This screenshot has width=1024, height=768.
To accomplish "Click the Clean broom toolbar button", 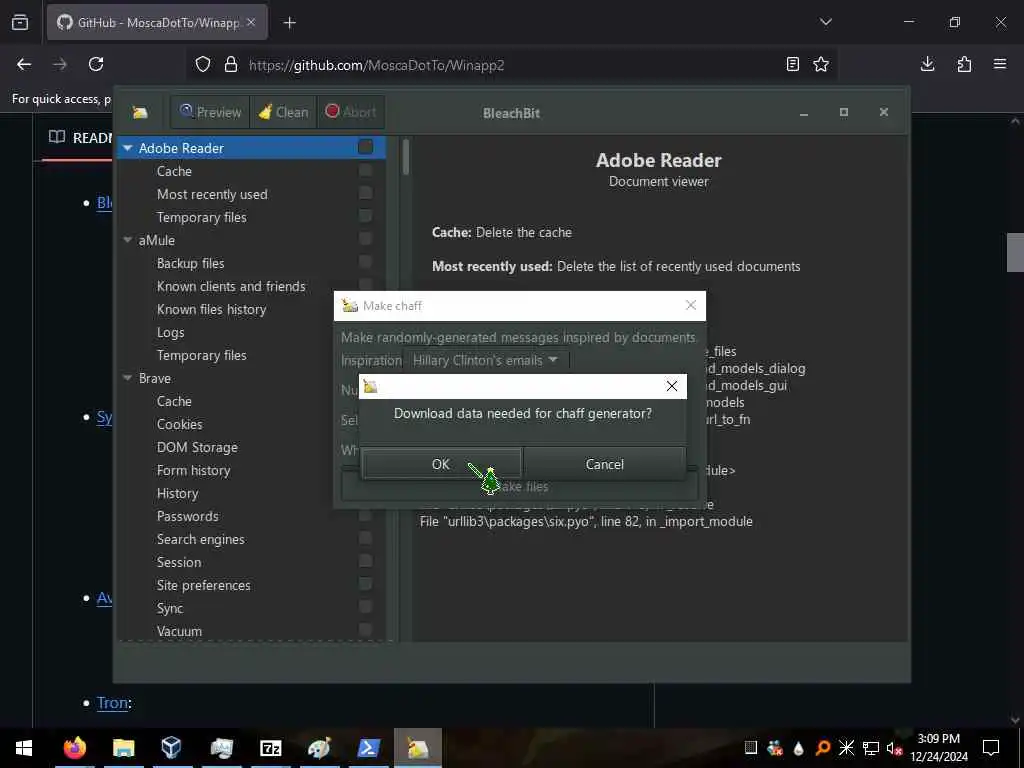I will (x=283, y=112).
